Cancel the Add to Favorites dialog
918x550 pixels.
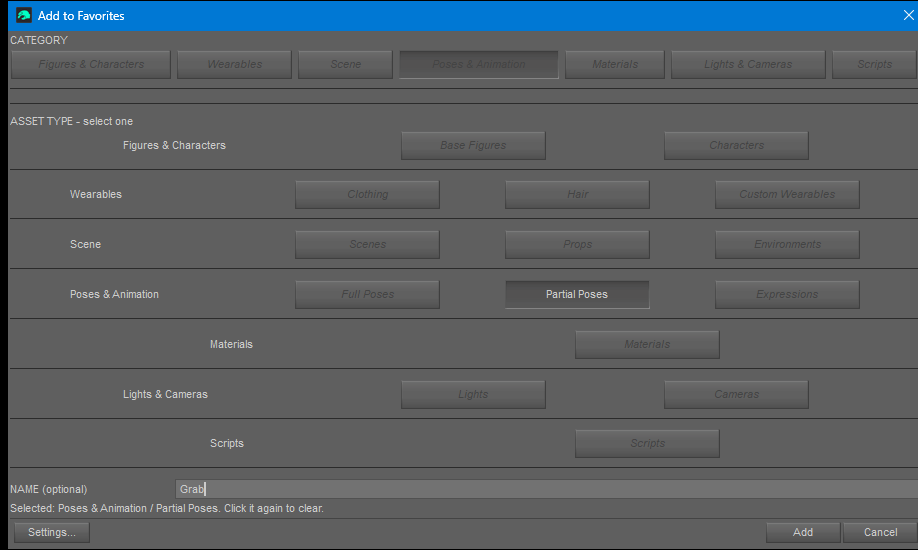(880, 532)
